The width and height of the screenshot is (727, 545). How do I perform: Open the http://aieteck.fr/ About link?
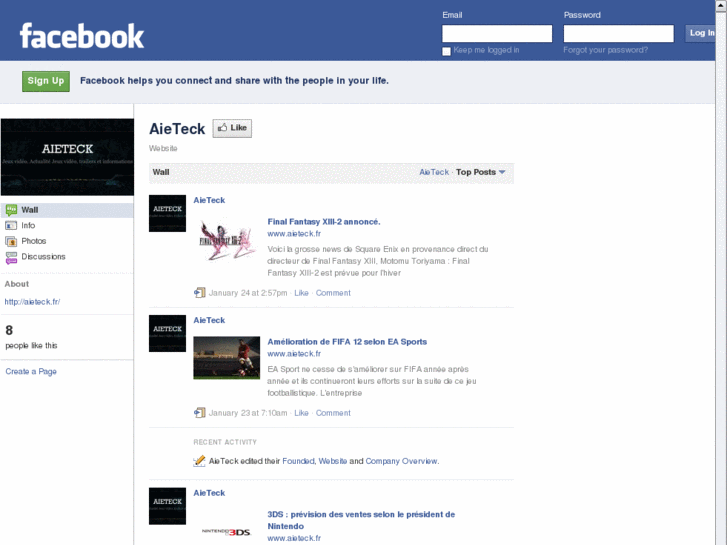click(x=32, y=302)
